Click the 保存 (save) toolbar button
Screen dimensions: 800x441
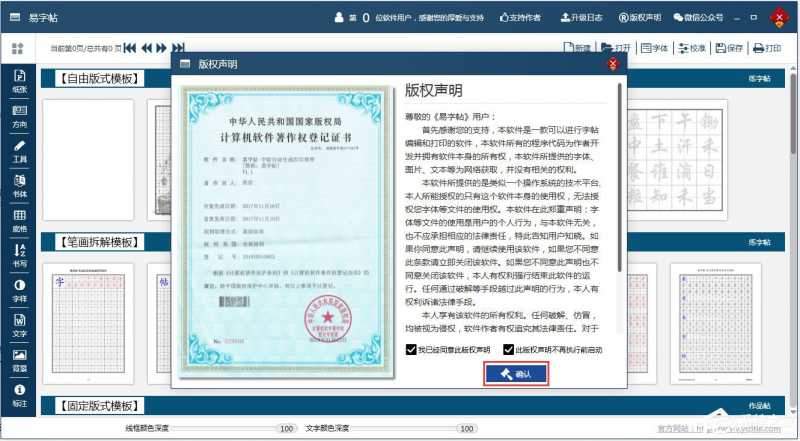(x=727, y=48)
